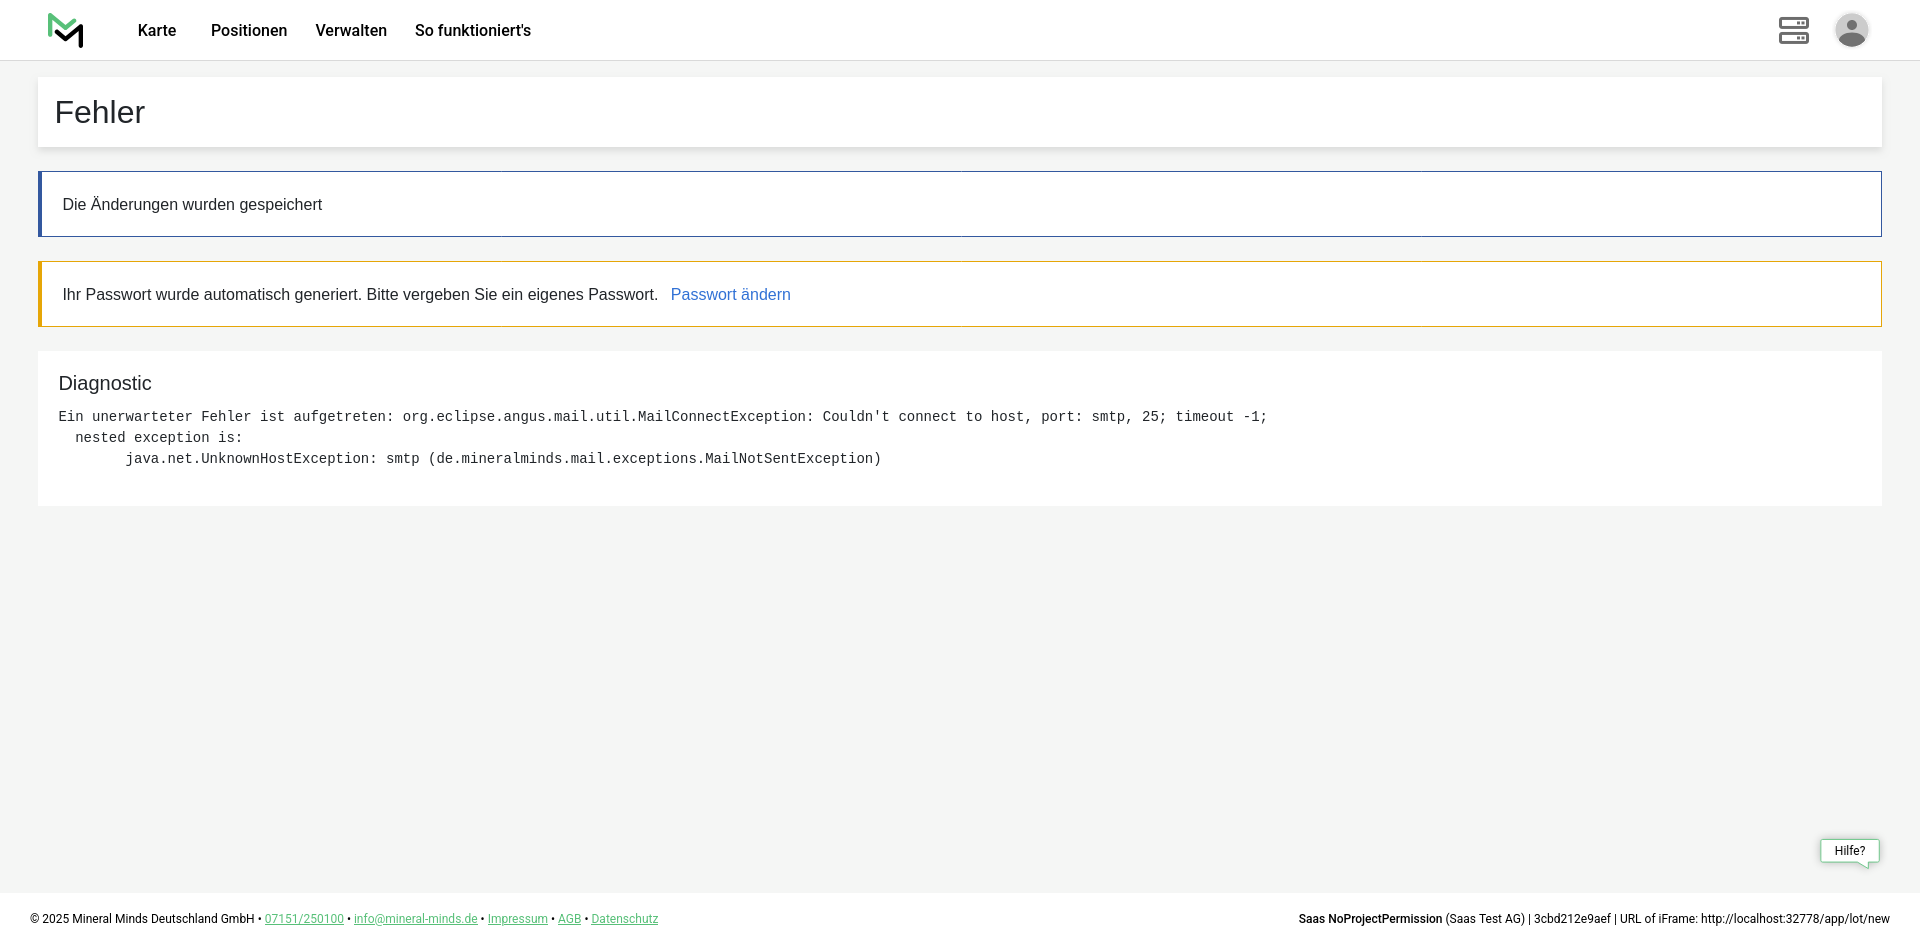Open the Karte menu item
Screen dimensions: 1920x943
pos(157,31)
